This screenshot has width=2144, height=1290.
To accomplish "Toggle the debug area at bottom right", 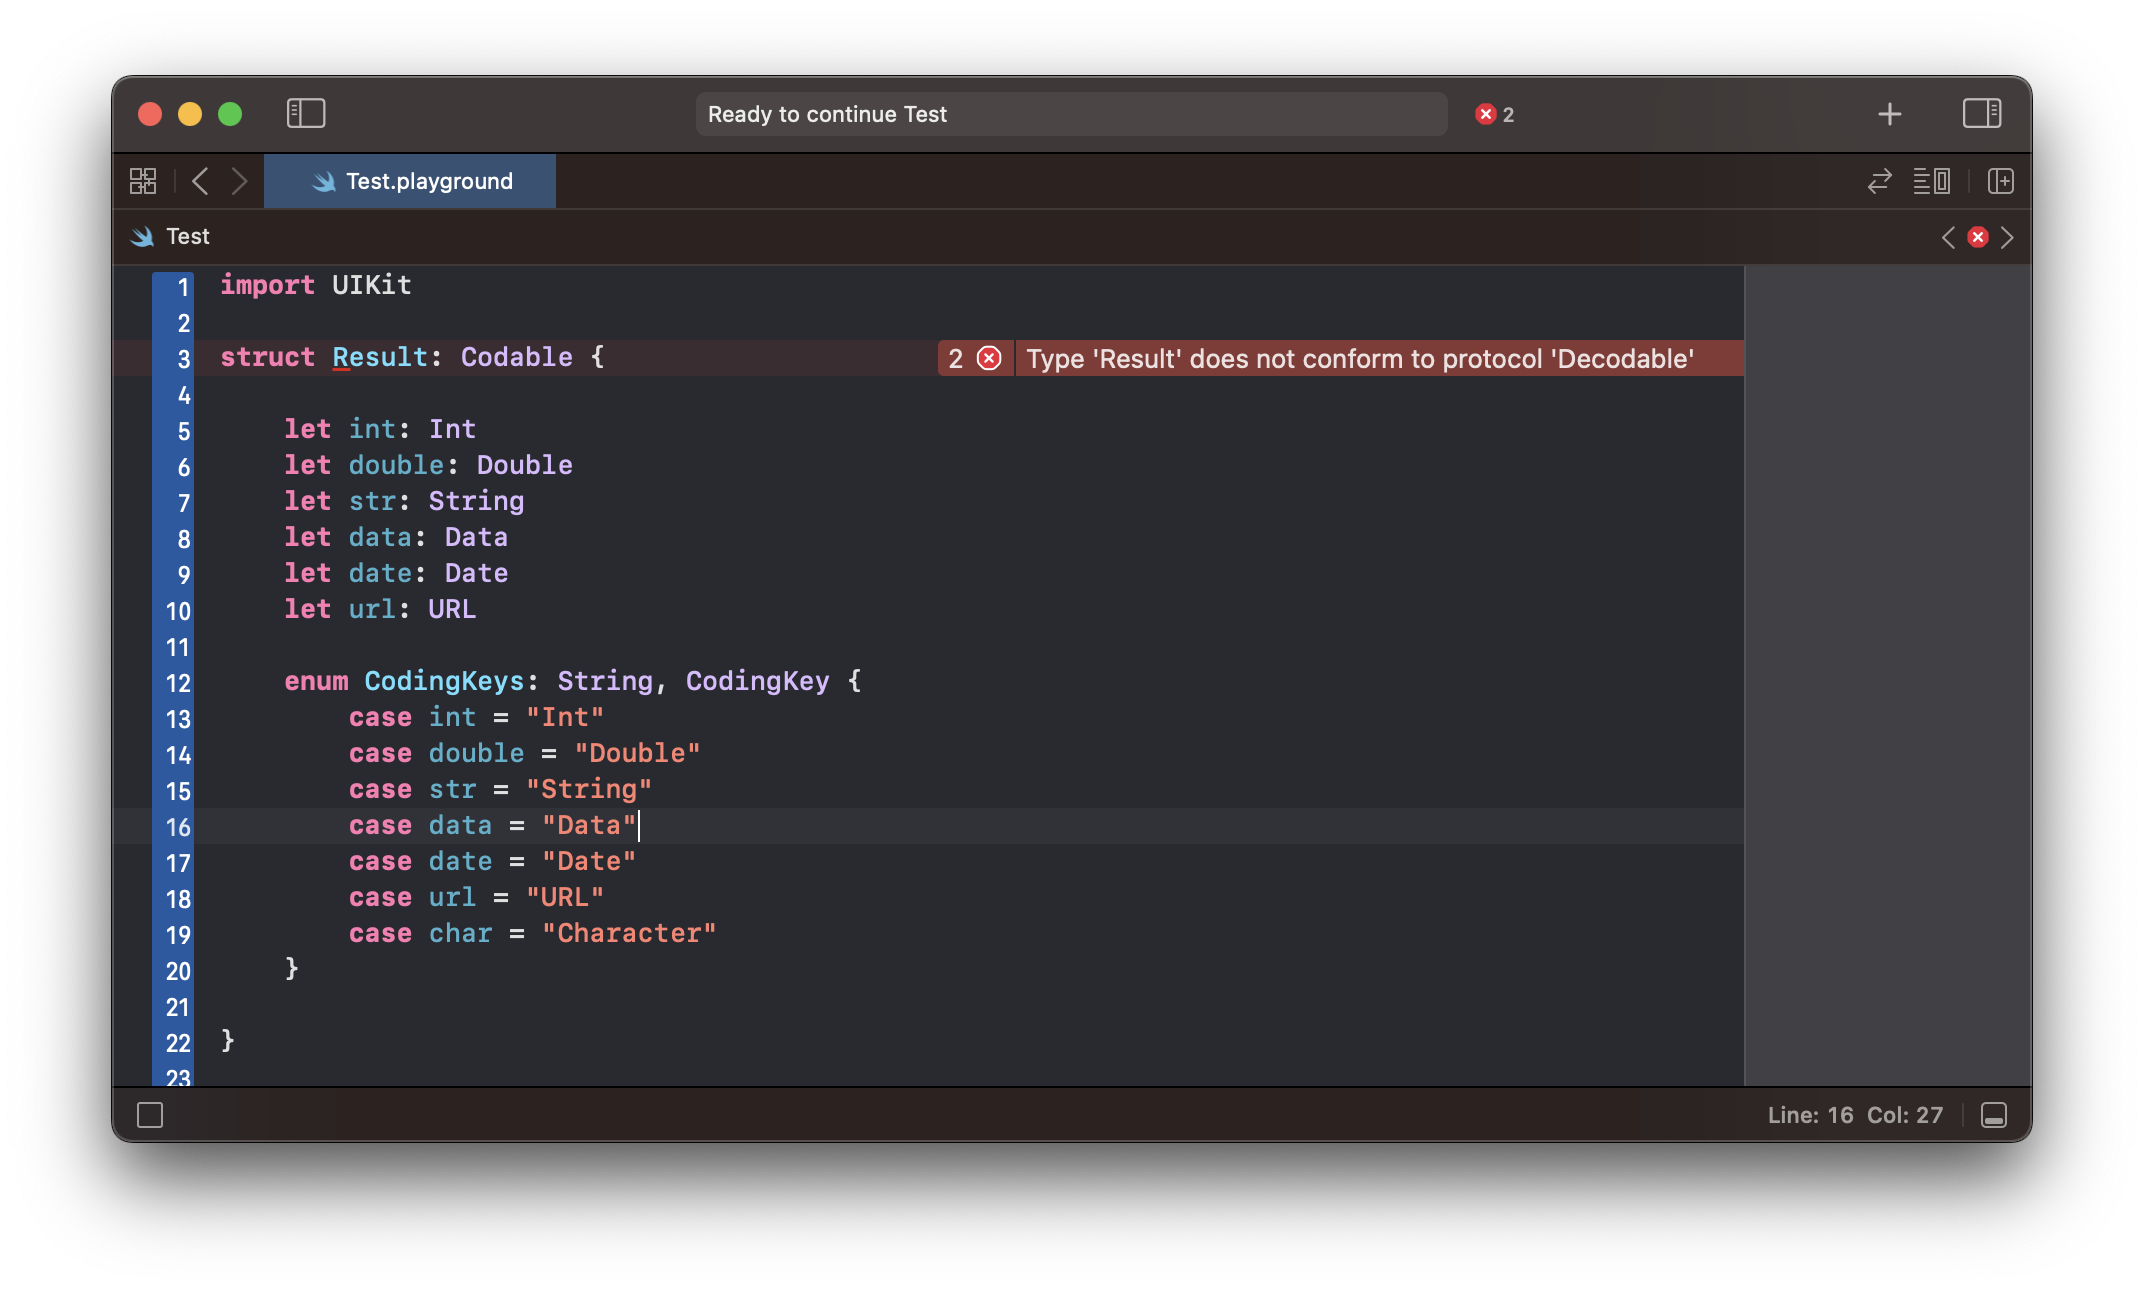I will coord(1993,1115).
